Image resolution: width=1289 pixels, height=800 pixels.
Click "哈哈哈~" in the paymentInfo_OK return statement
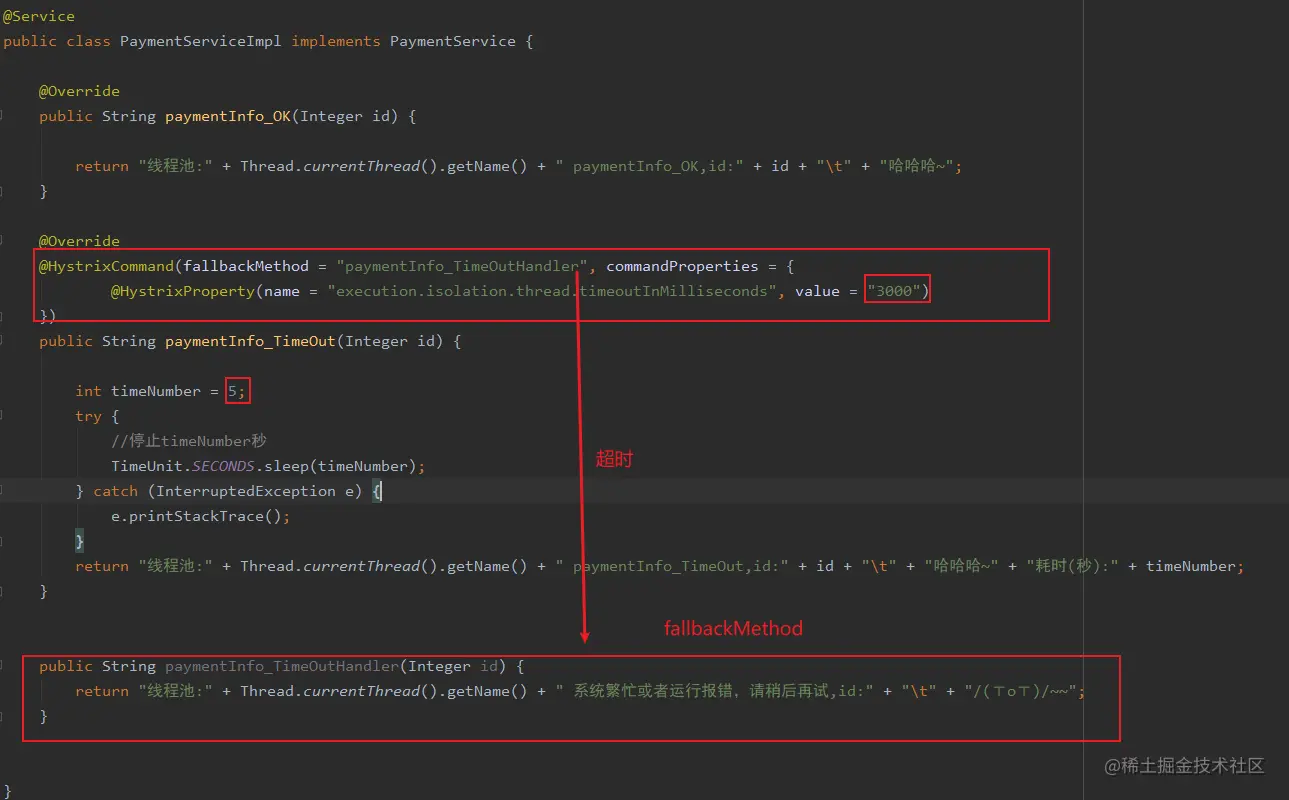(x=916, y=166)
